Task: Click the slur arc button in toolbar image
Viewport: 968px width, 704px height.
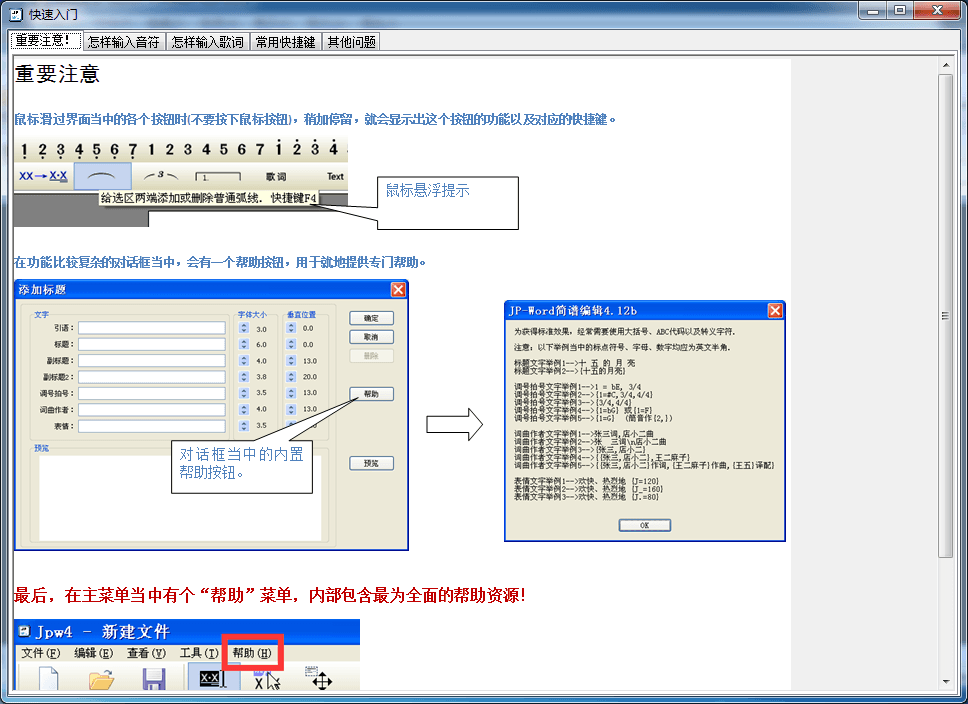Action: (103, 176)
